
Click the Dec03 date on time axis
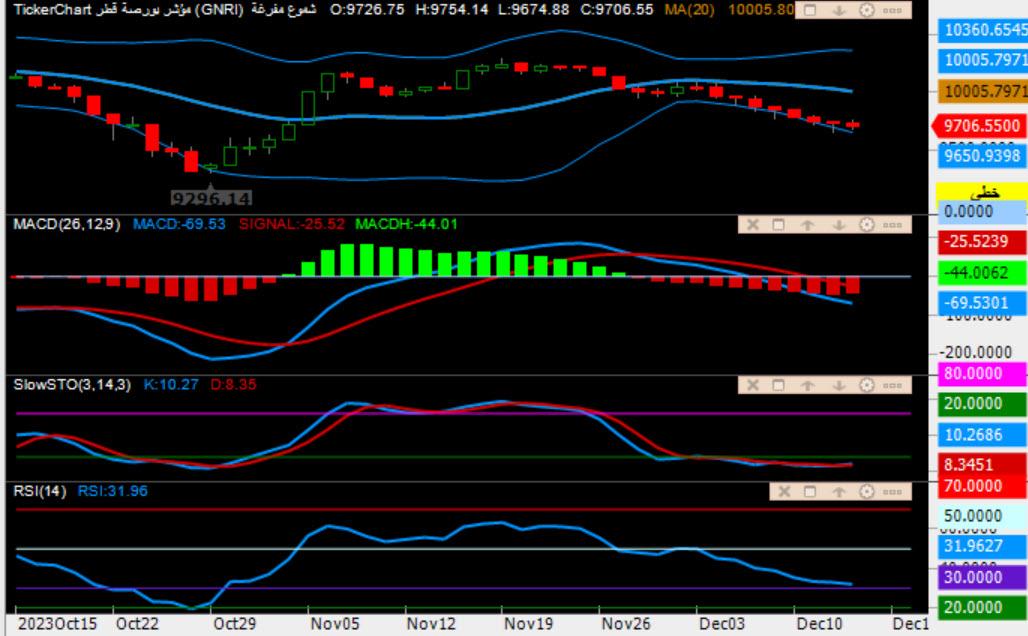[722, 624]
